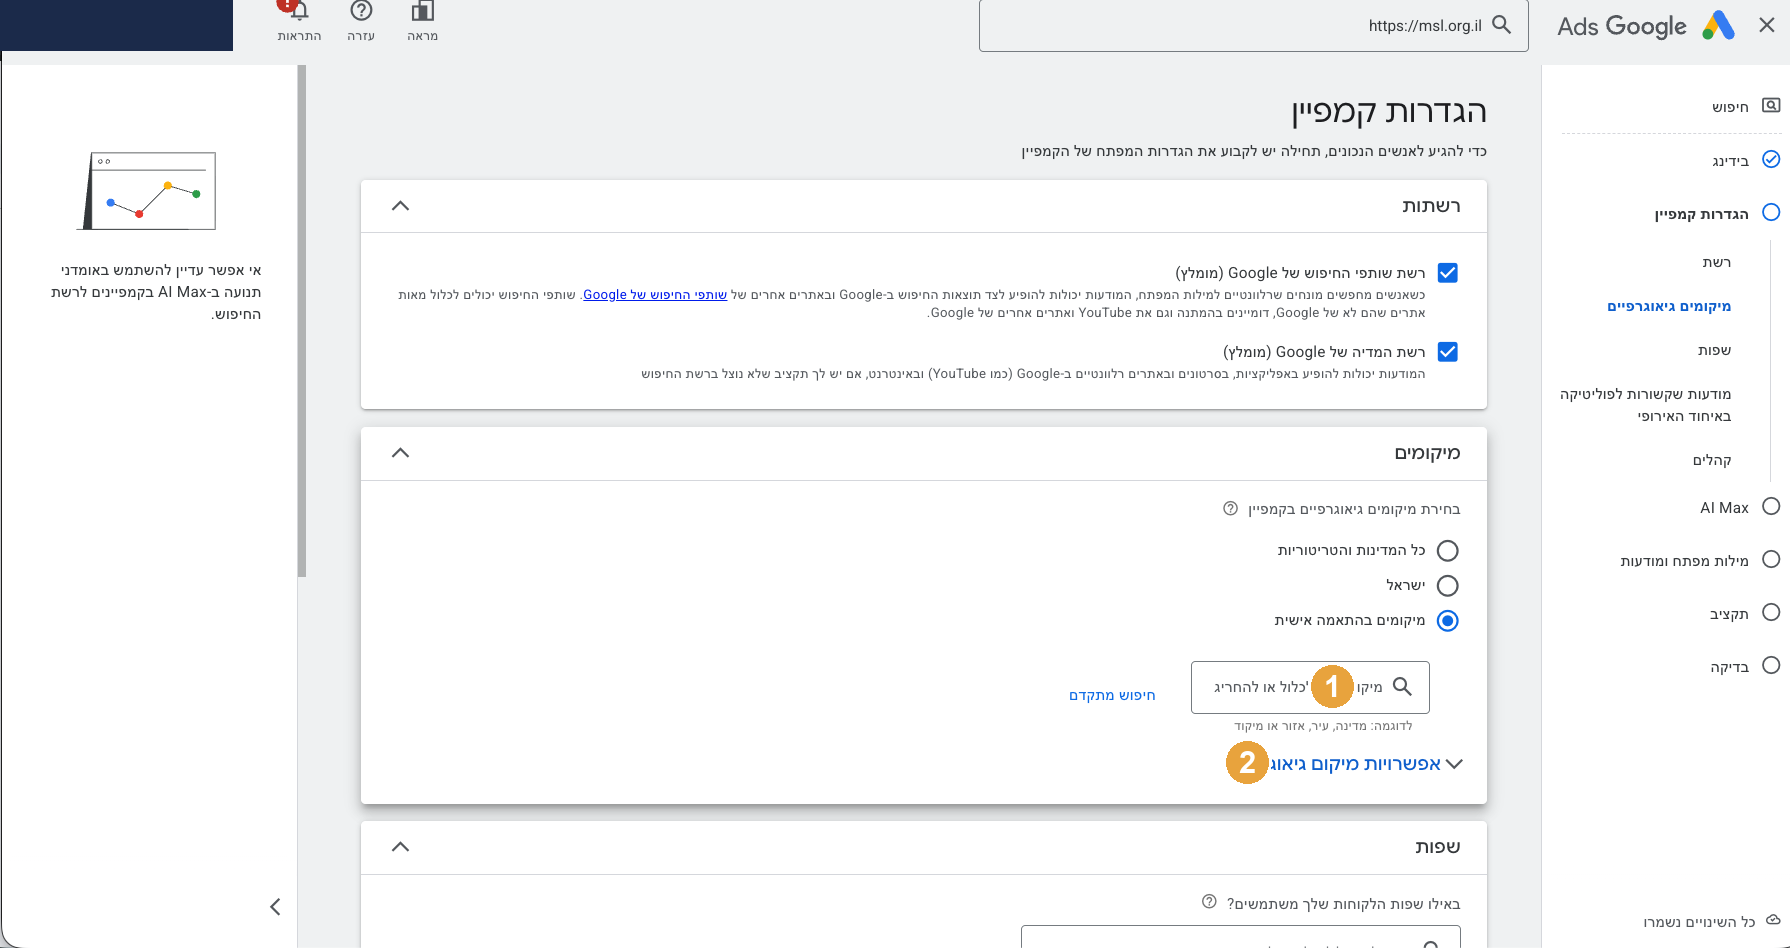Toggle Google search partners network checkbox
1790x948 pixels.
point(1447,272)
